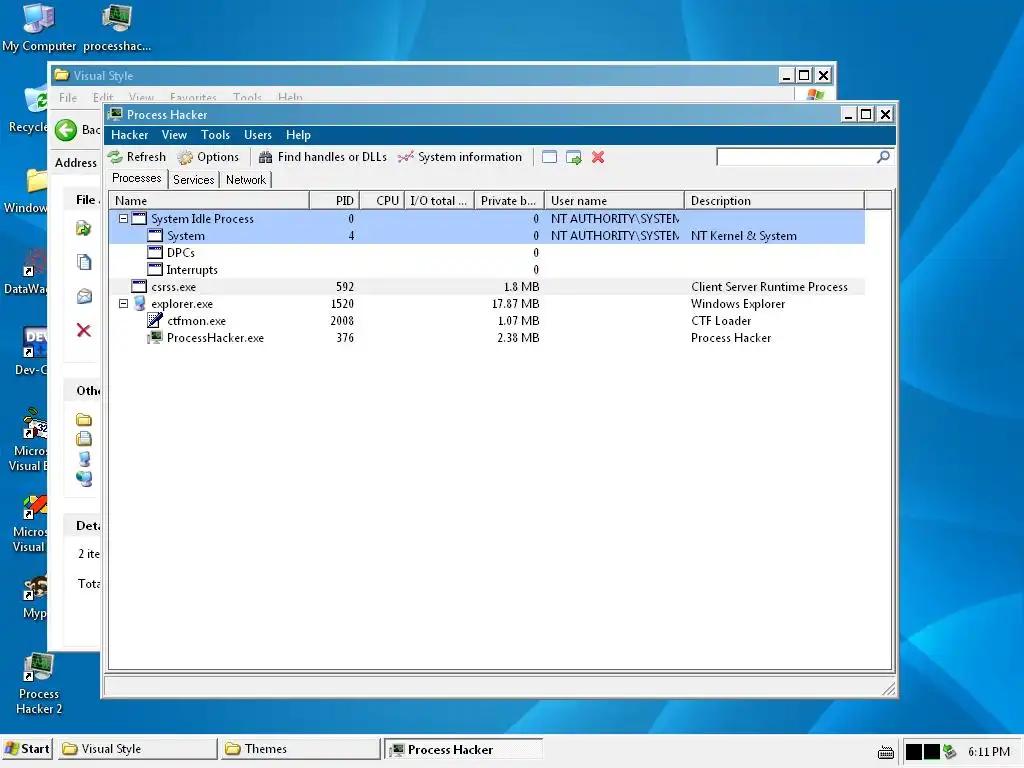
Task: Click the copy file icon in Visual Style sidebar
Action: 84,263
